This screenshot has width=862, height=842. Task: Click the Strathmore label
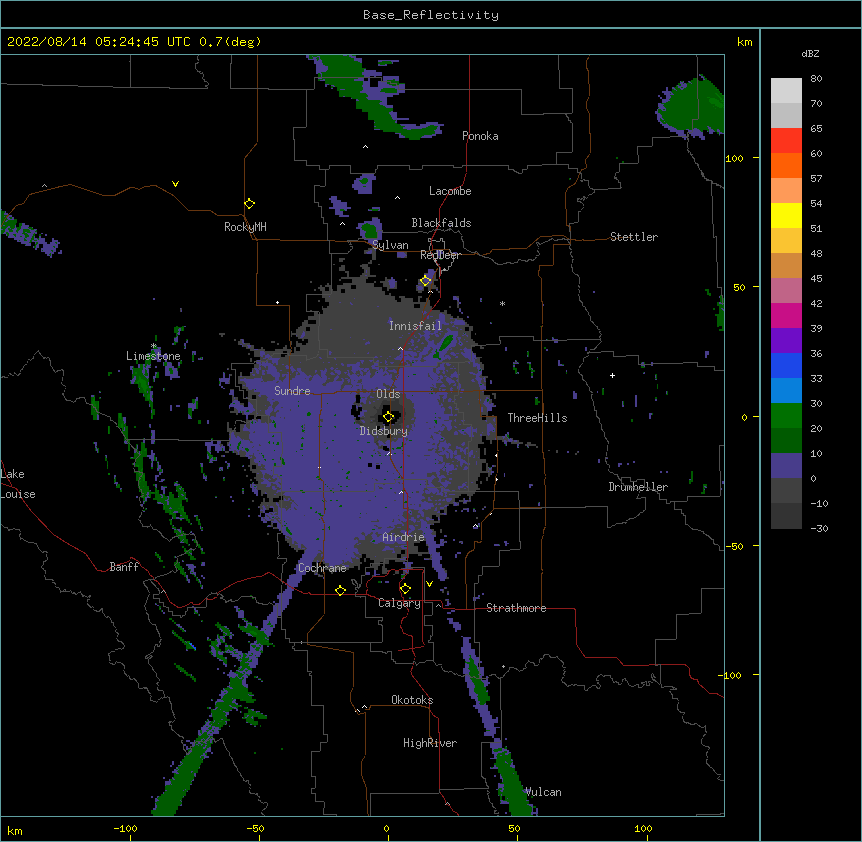click(x=516, y=608)
